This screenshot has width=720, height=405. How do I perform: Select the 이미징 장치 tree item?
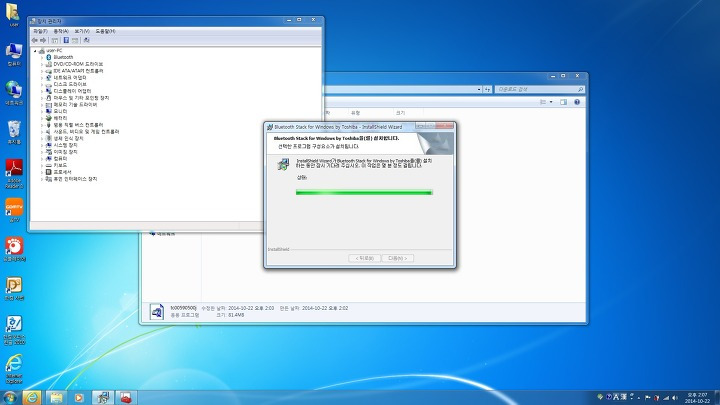[x=65, y=152]
